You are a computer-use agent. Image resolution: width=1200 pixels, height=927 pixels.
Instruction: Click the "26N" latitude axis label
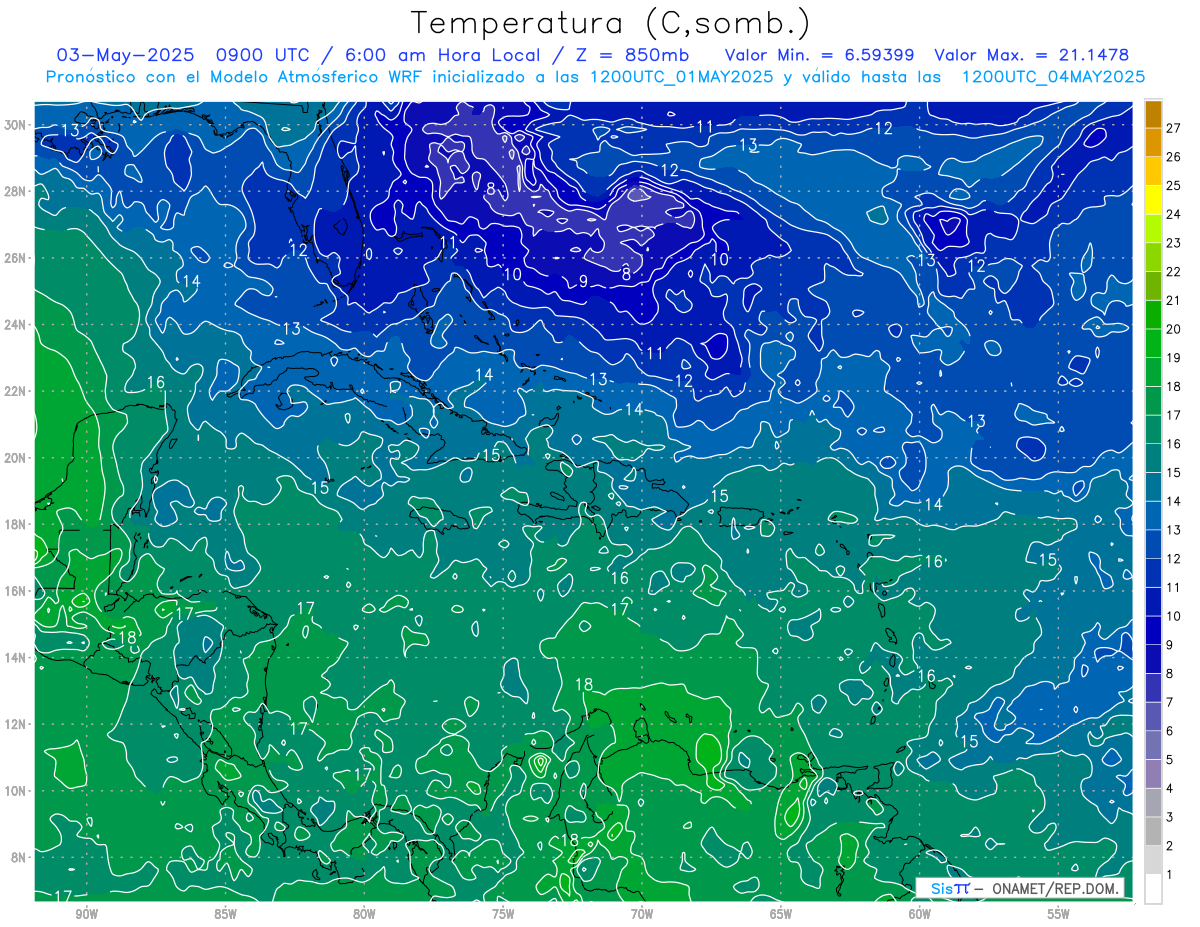coord(16,258)
